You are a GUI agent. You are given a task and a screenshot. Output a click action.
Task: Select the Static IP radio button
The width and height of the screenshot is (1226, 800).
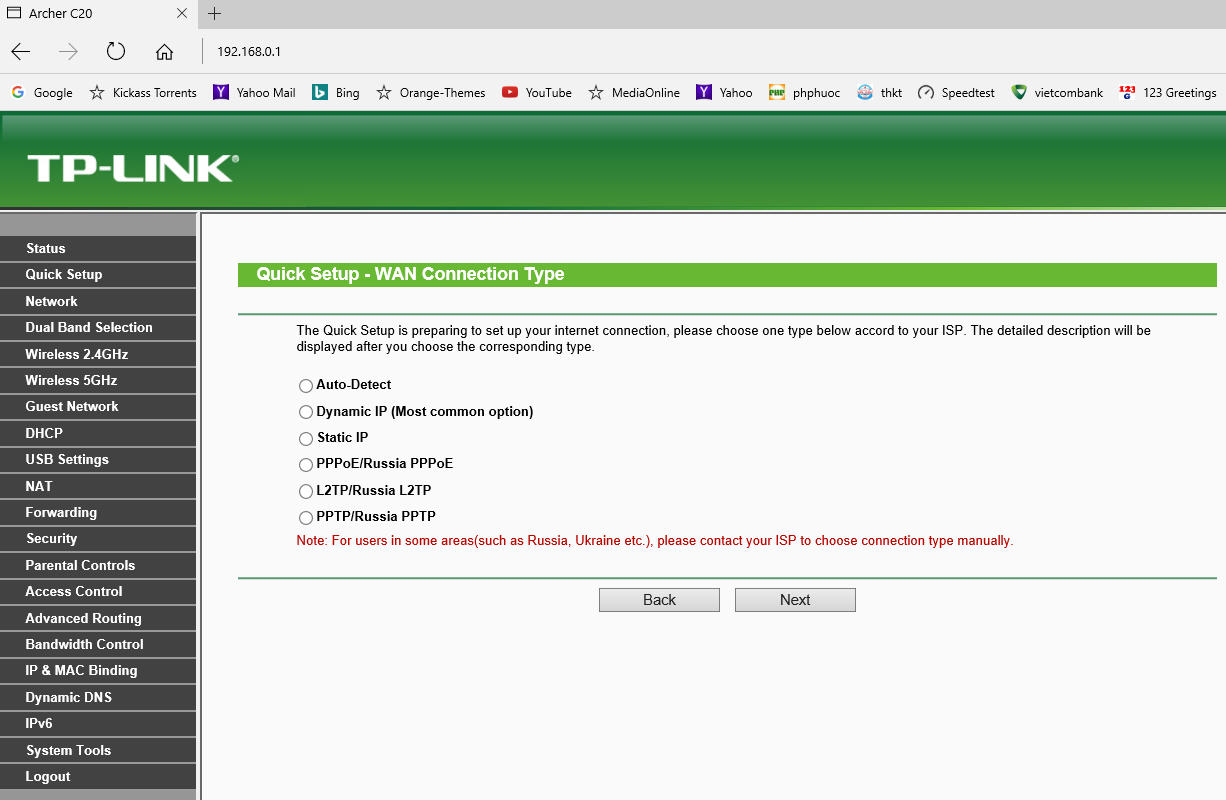coord(306,439)
